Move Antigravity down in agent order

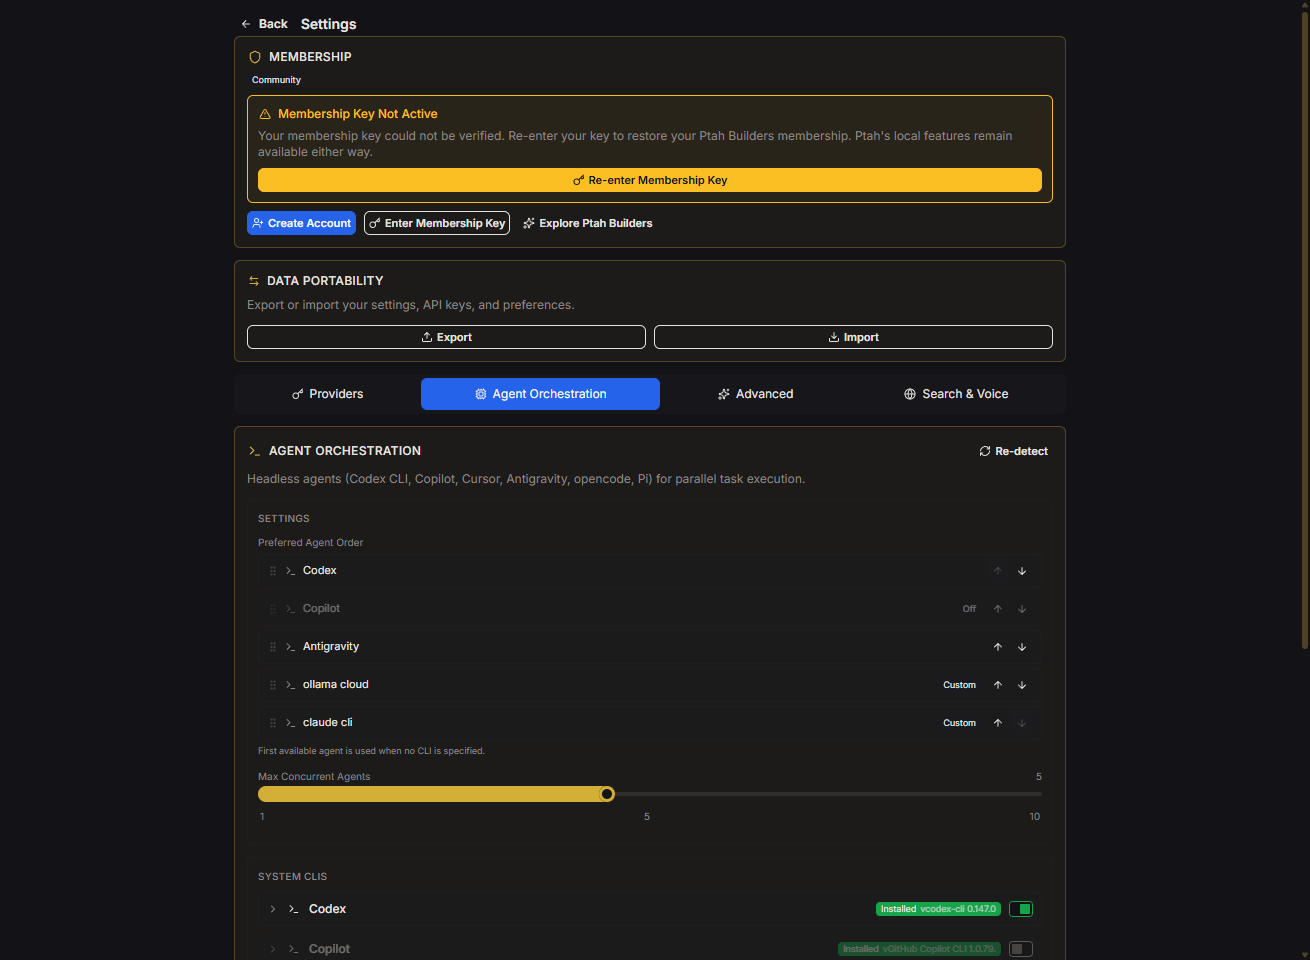[1022, 647]
